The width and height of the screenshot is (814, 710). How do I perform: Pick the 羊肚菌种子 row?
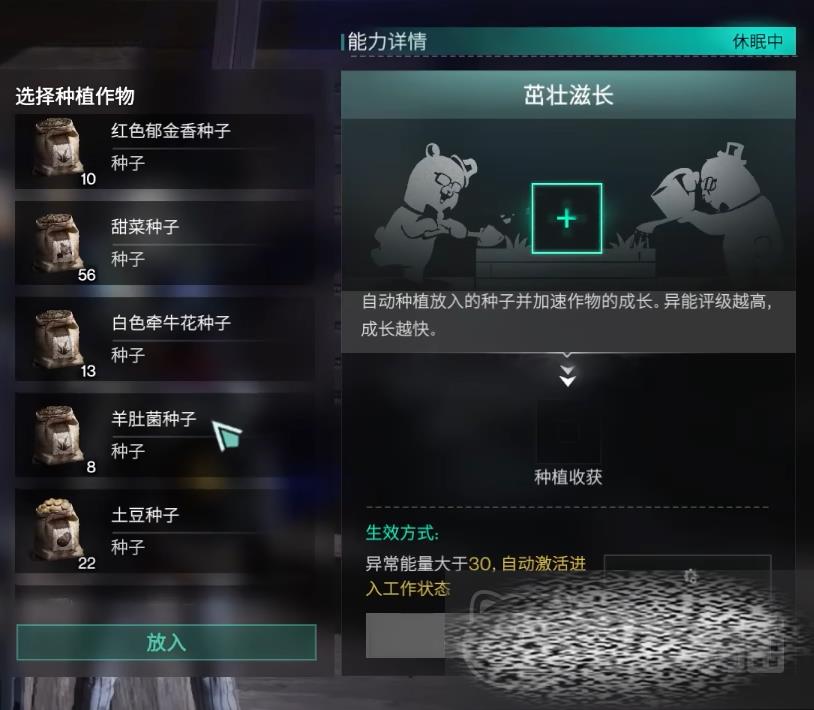165,436
